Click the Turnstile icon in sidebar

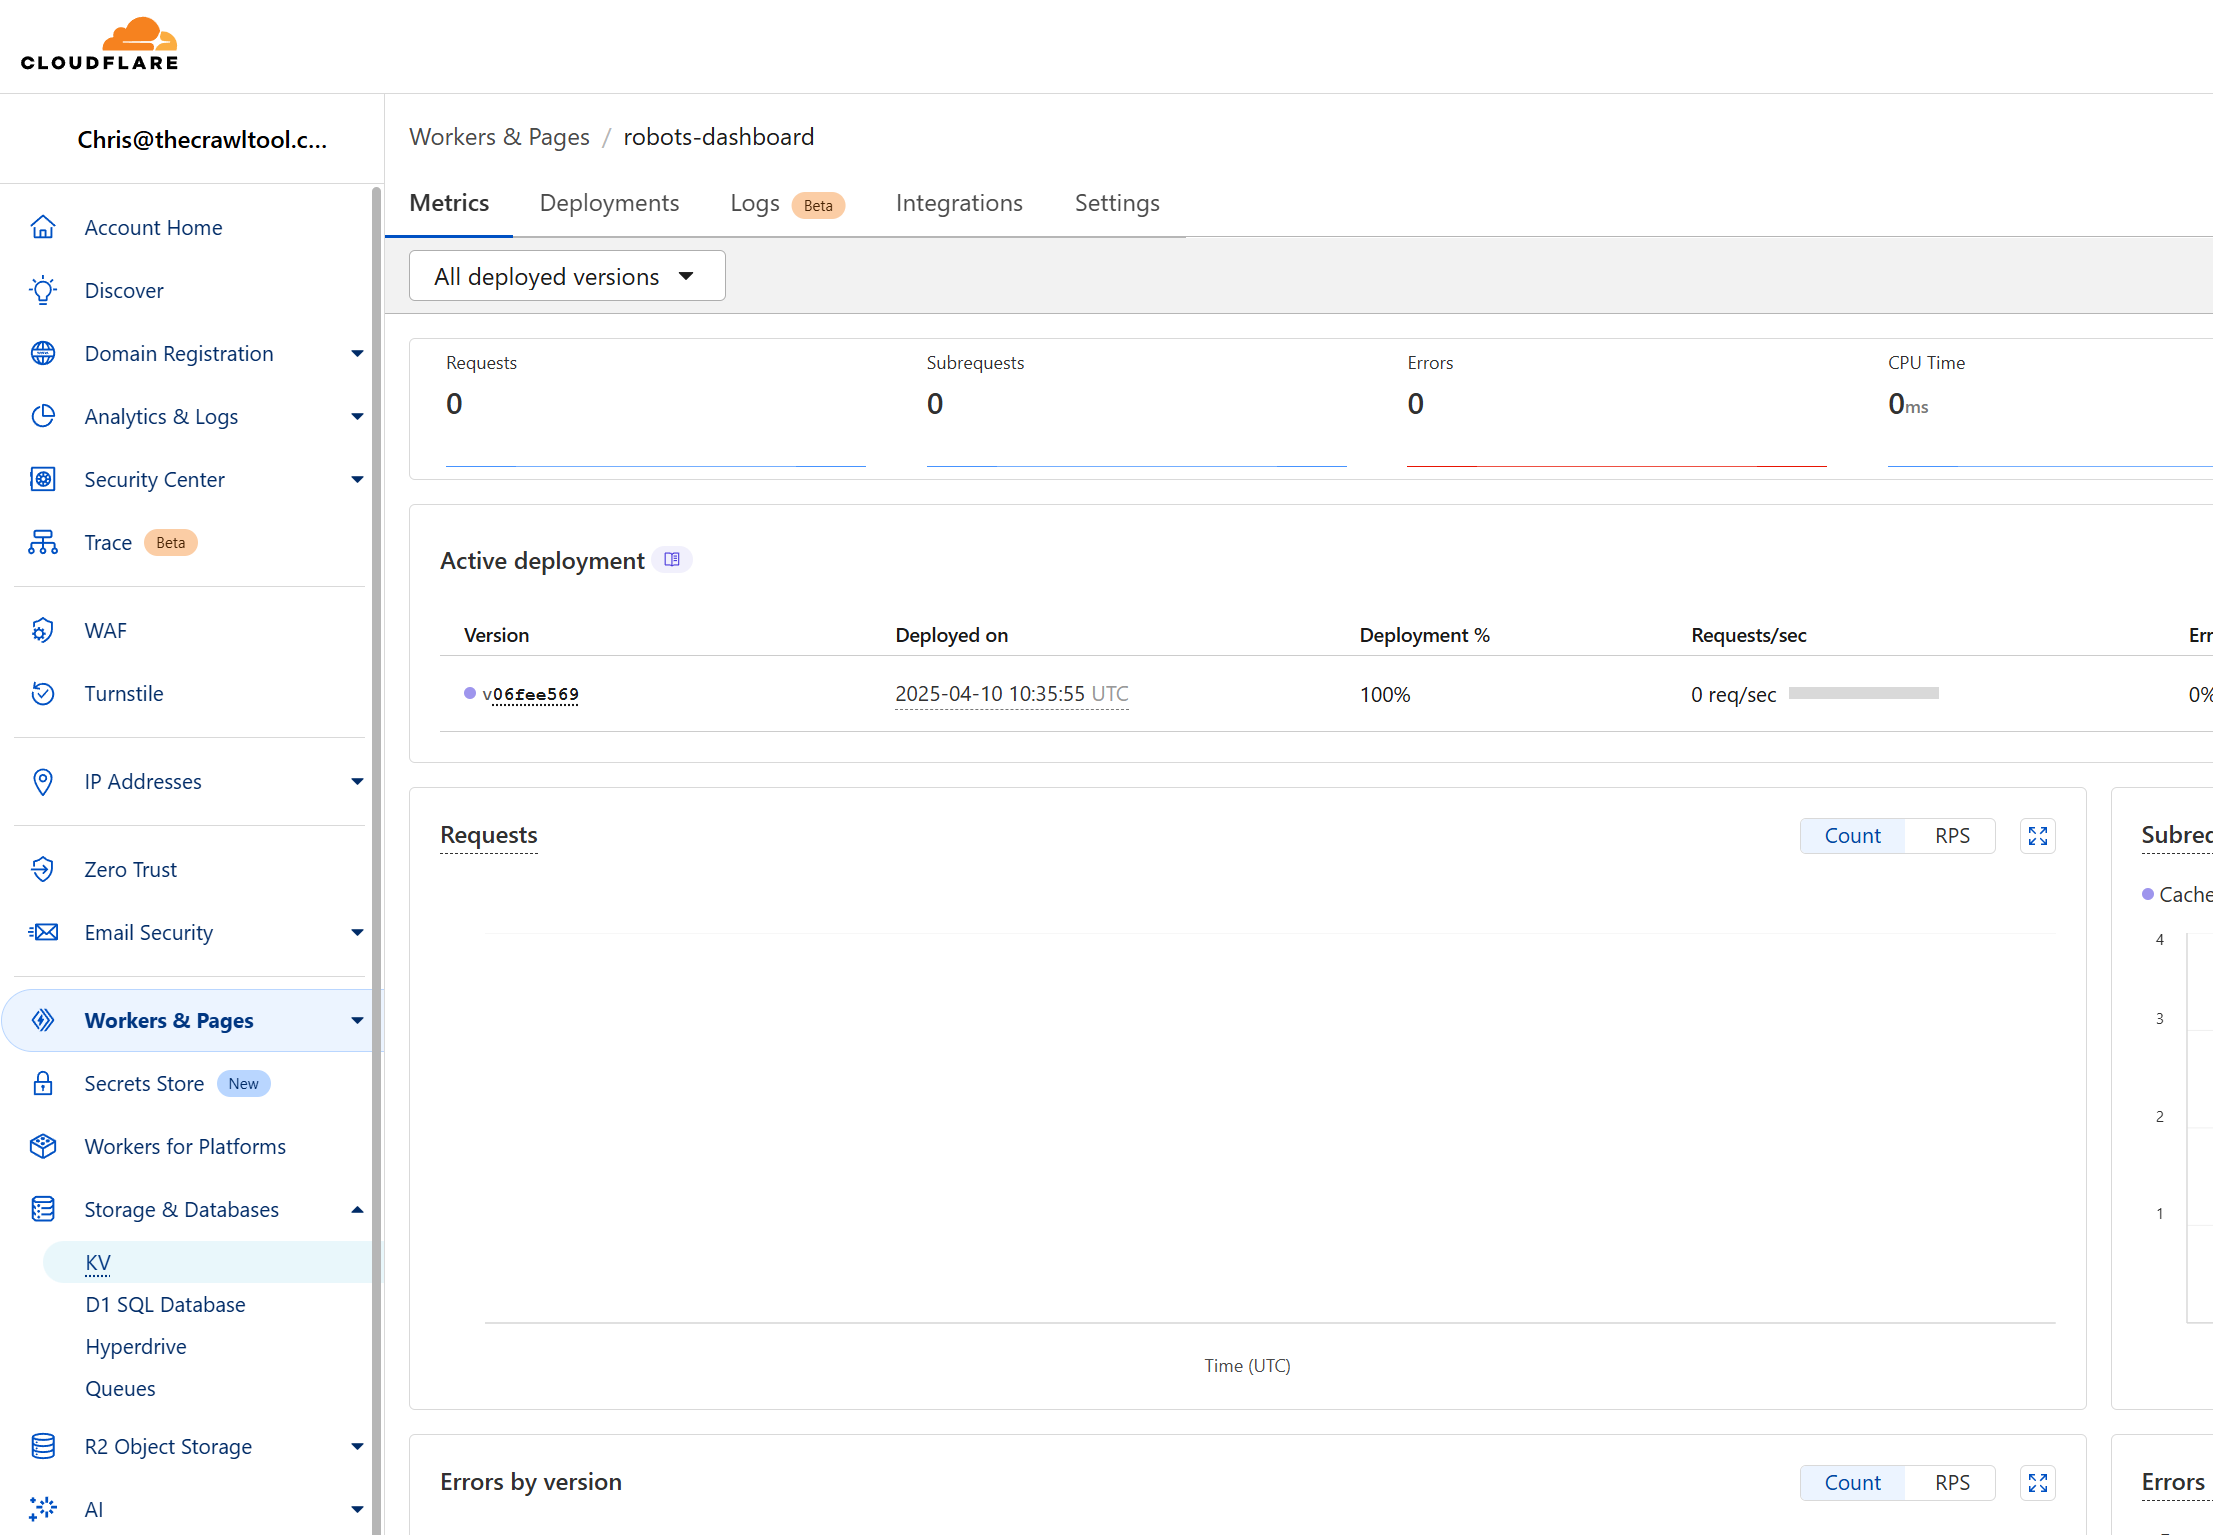click(43, 693)
